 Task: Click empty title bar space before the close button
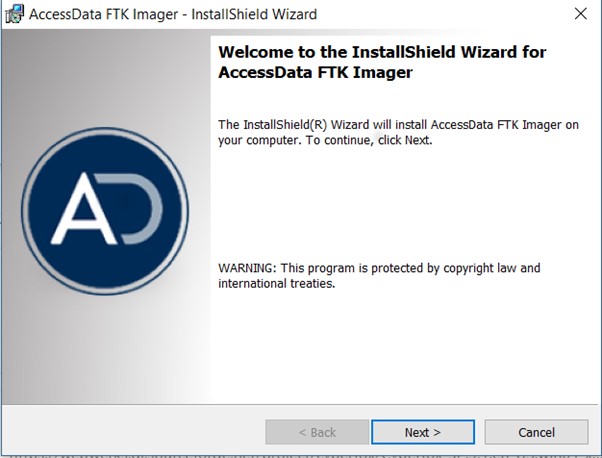[x=450, y=15]
